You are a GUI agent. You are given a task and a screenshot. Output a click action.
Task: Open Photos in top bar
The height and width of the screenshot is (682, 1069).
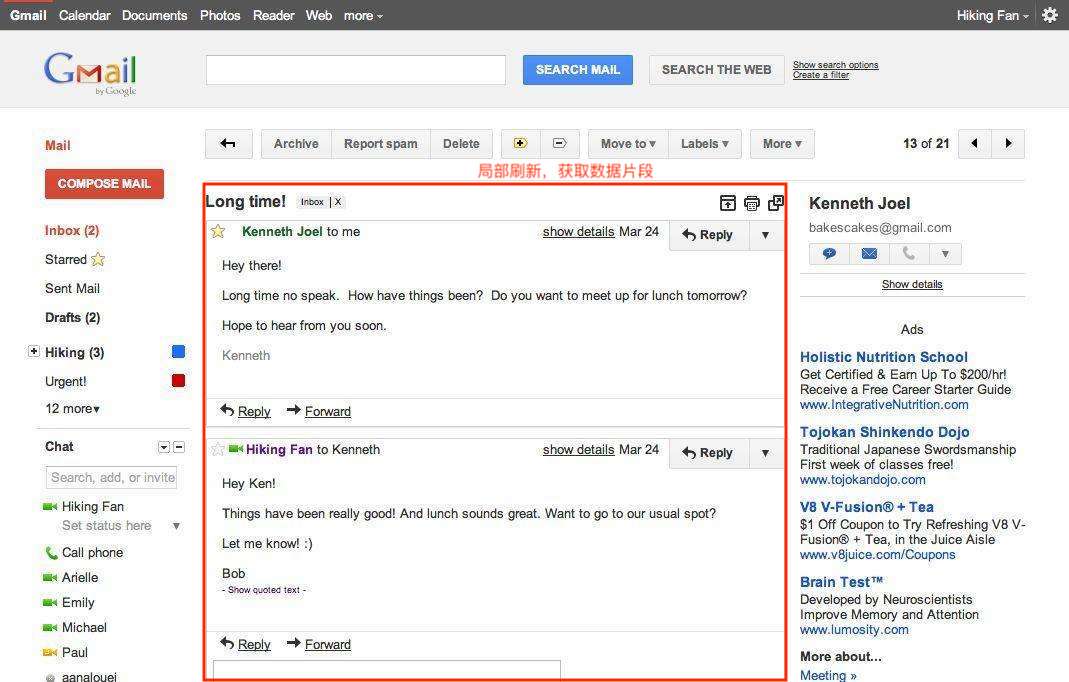tap(220, 15)
